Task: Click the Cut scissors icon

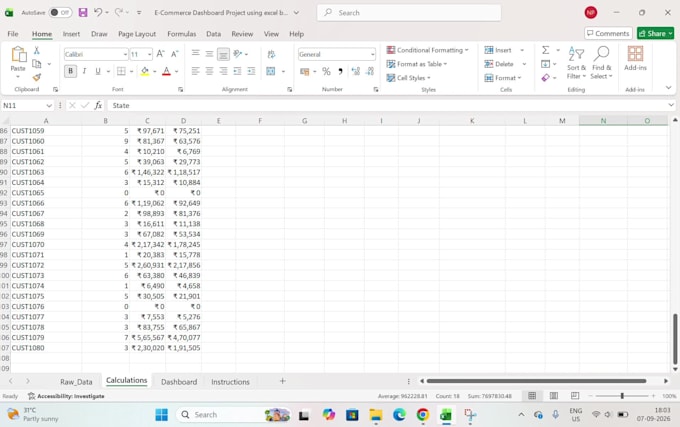Action: point(37,50)
